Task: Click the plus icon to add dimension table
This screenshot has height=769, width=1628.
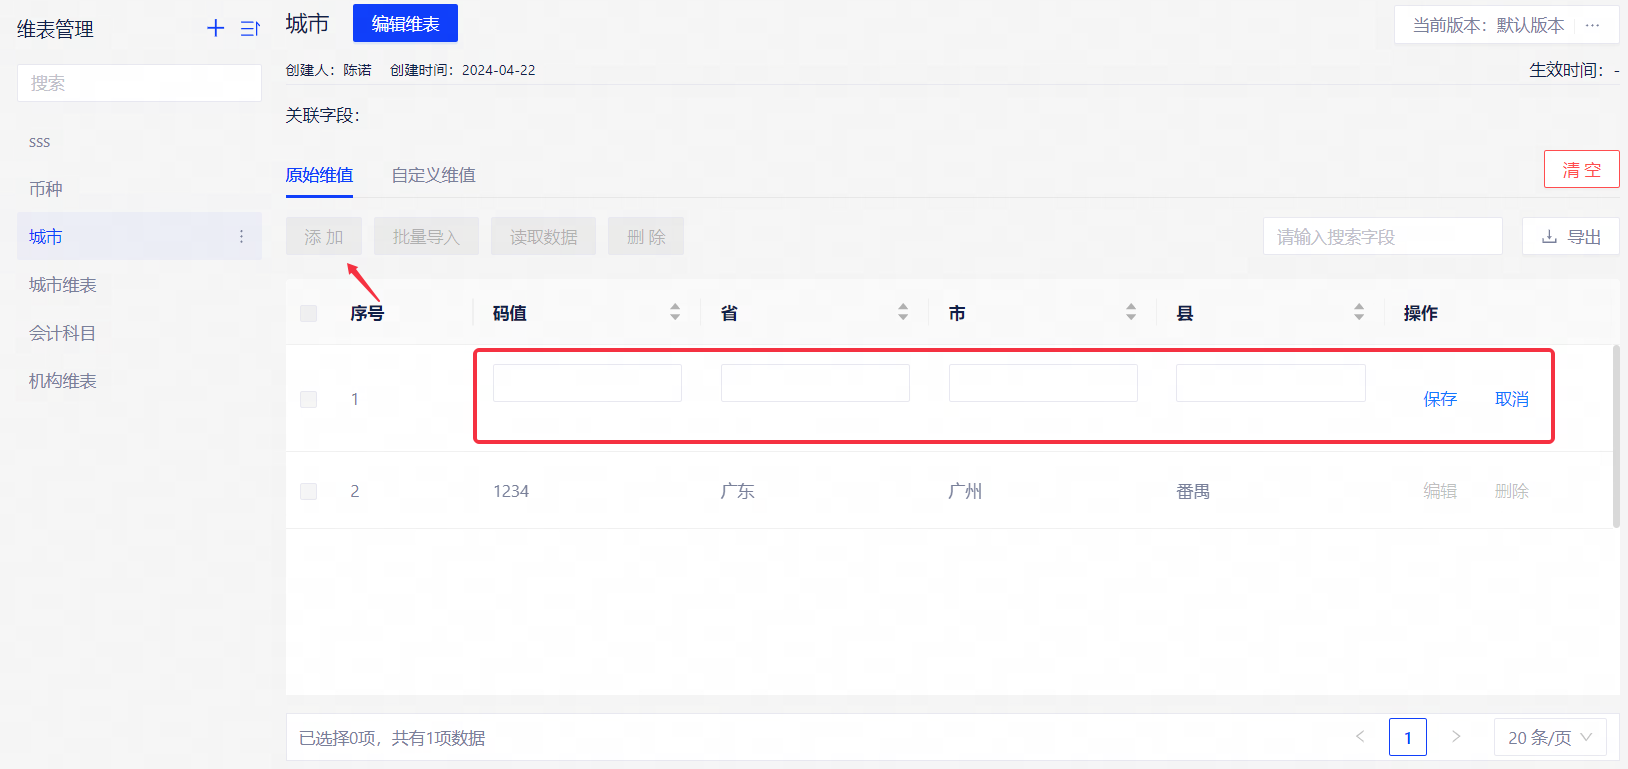Action: pyautogui.click(x=215, y=28)
